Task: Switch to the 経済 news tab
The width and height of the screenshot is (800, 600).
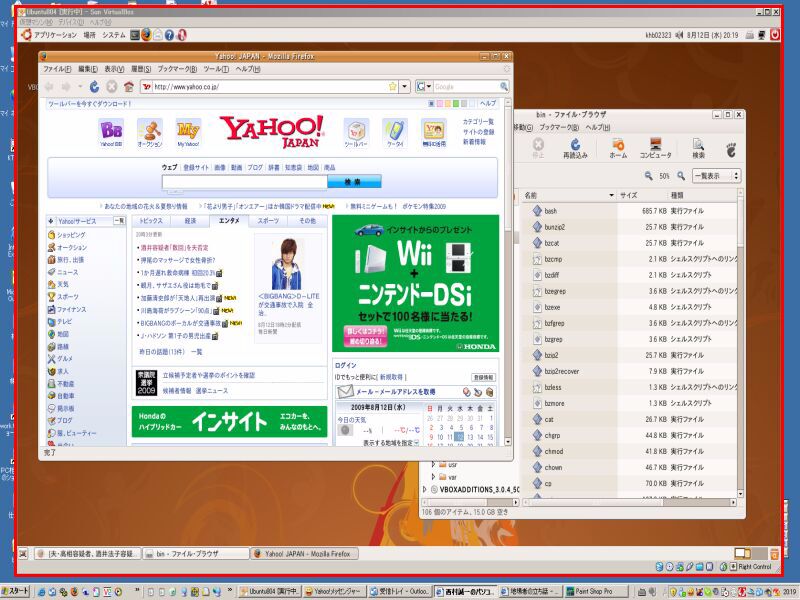Action: [190, 221]
